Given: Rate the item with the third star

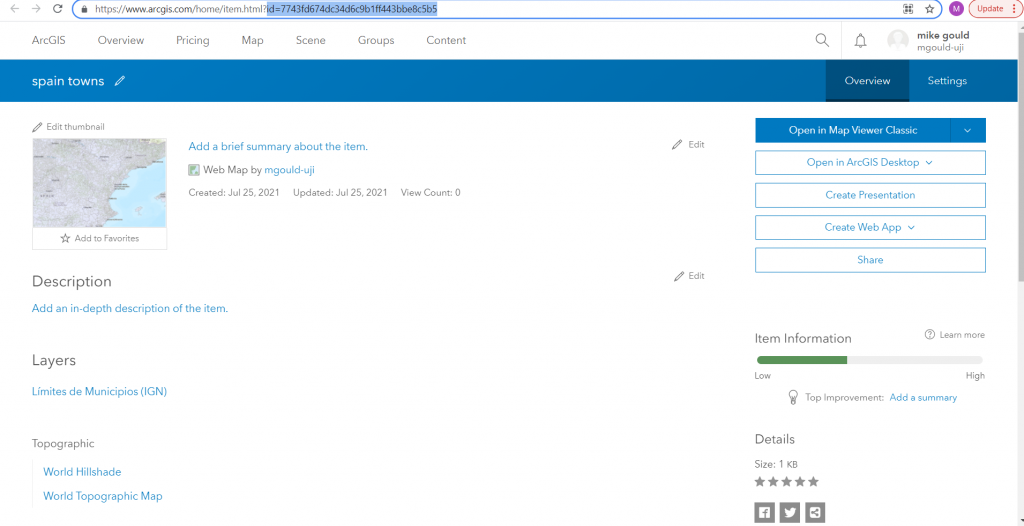Looking at the screenshot, I should click(786, 482).
